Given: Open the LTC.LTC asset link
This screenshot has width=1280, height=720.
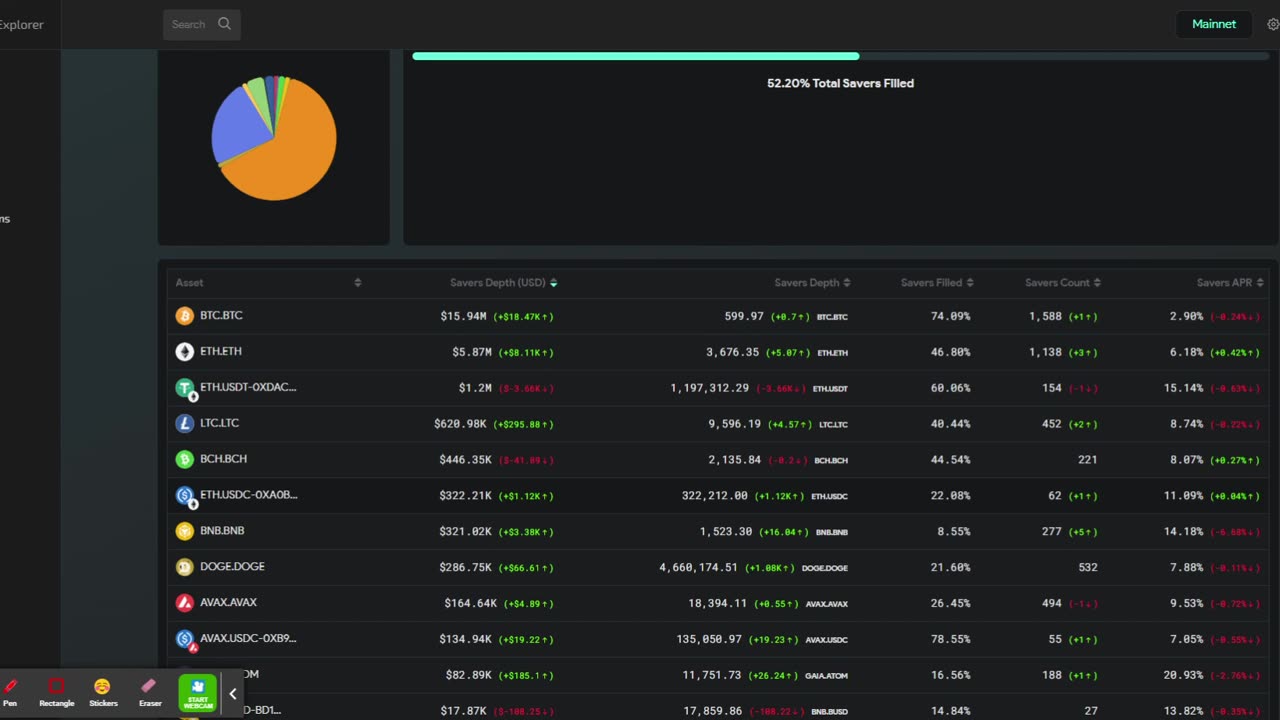Looking at the screenshot, I should pos(219,423).
